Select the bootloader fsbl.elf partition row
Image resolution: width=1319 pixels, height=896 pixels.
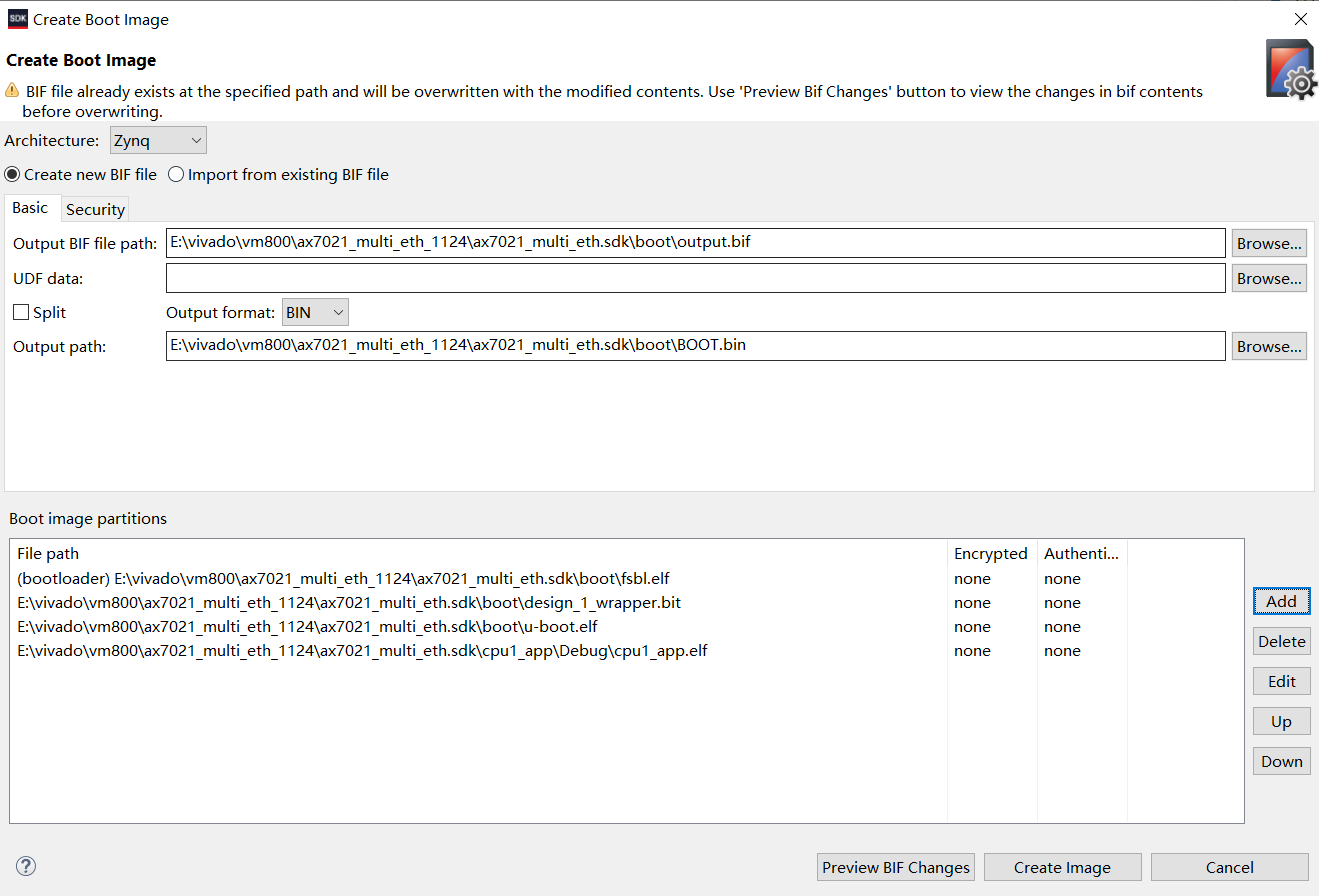click(x=627, y=578)
